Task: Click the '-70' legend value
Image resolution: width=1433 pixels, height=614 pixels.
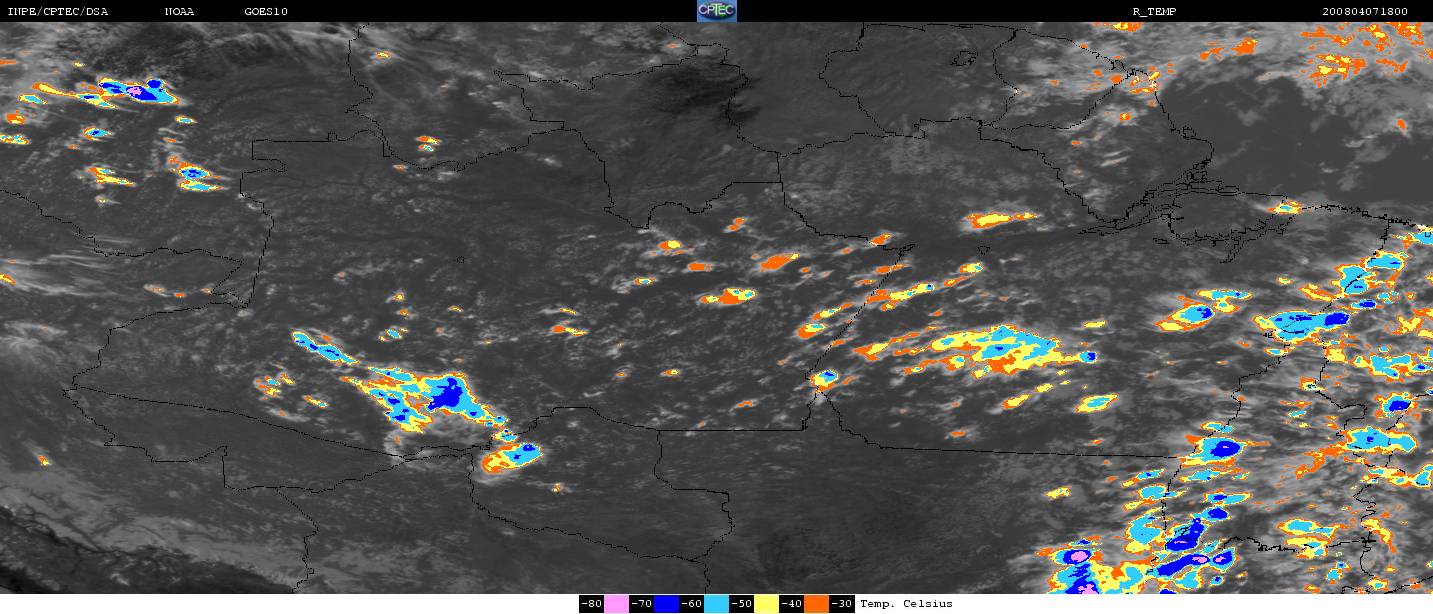Action: [x=641, y=604]
